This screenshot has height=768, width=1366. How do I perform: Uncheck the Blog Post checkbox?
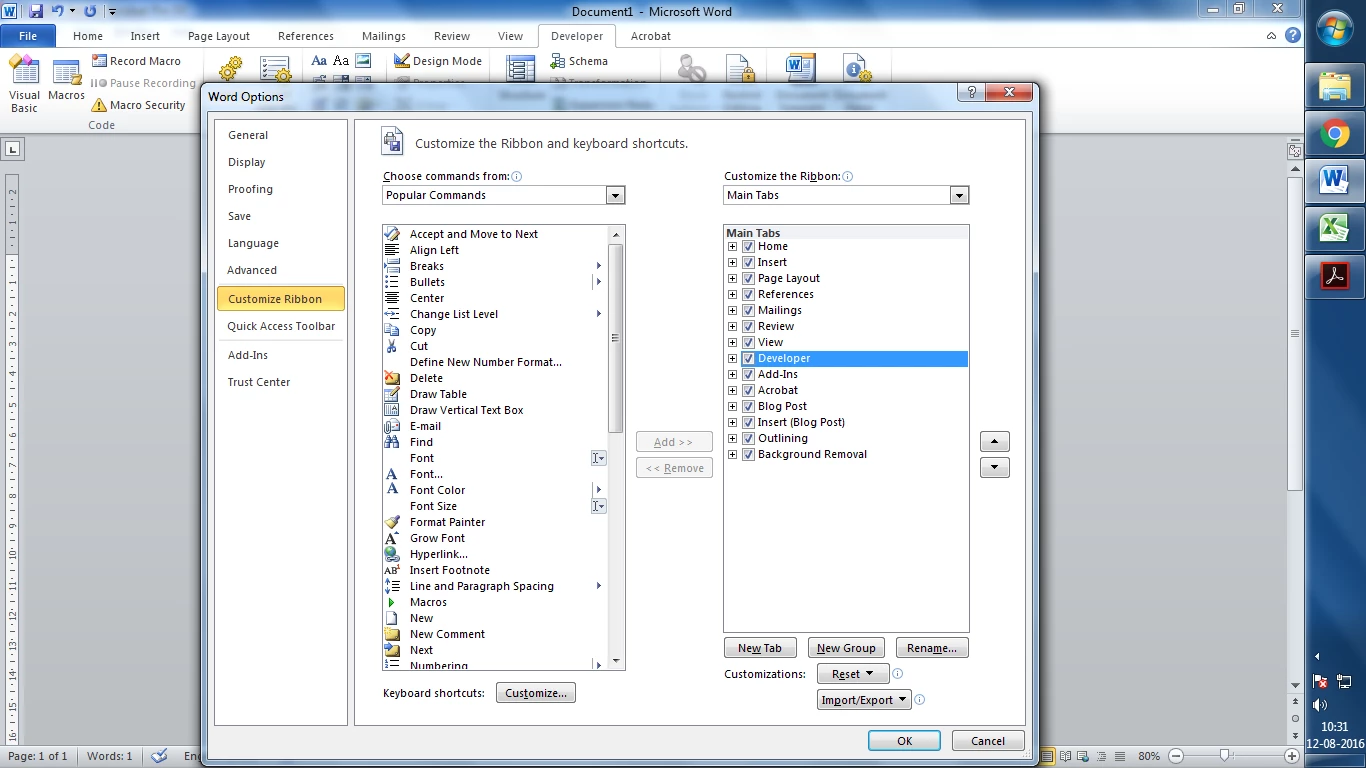[748, 406]
